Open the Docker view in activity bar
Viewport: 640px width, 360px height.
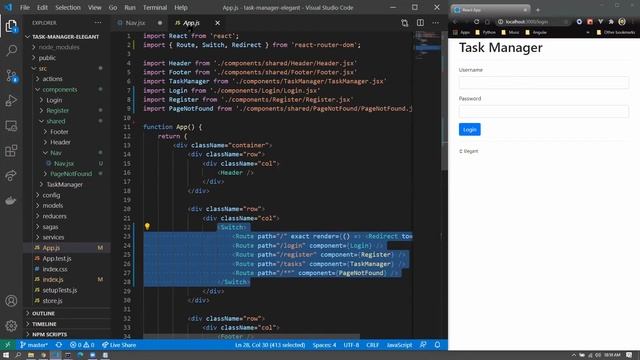(11, 200)
